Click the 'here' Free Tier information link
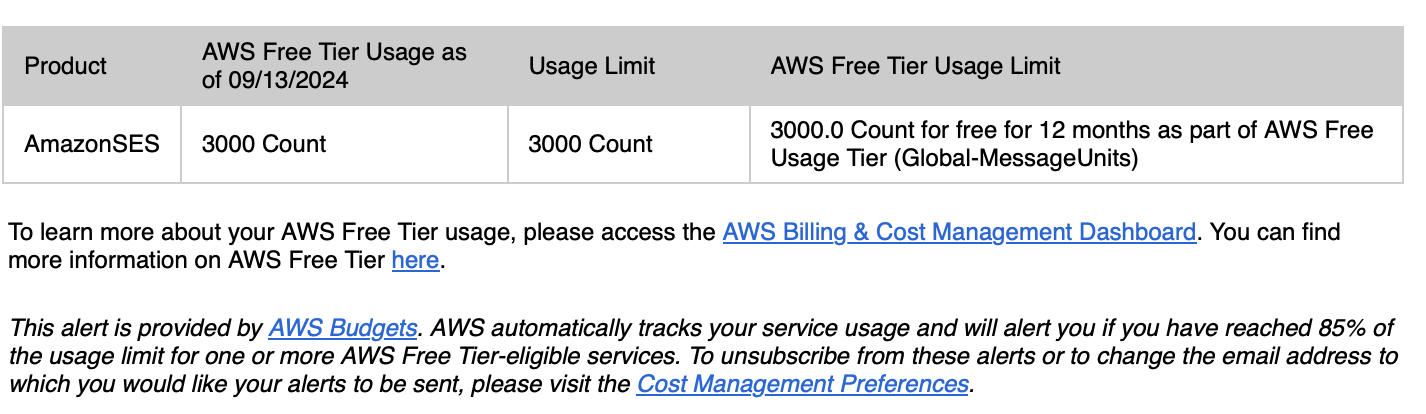1426x414 pixels. pos(415,261)
